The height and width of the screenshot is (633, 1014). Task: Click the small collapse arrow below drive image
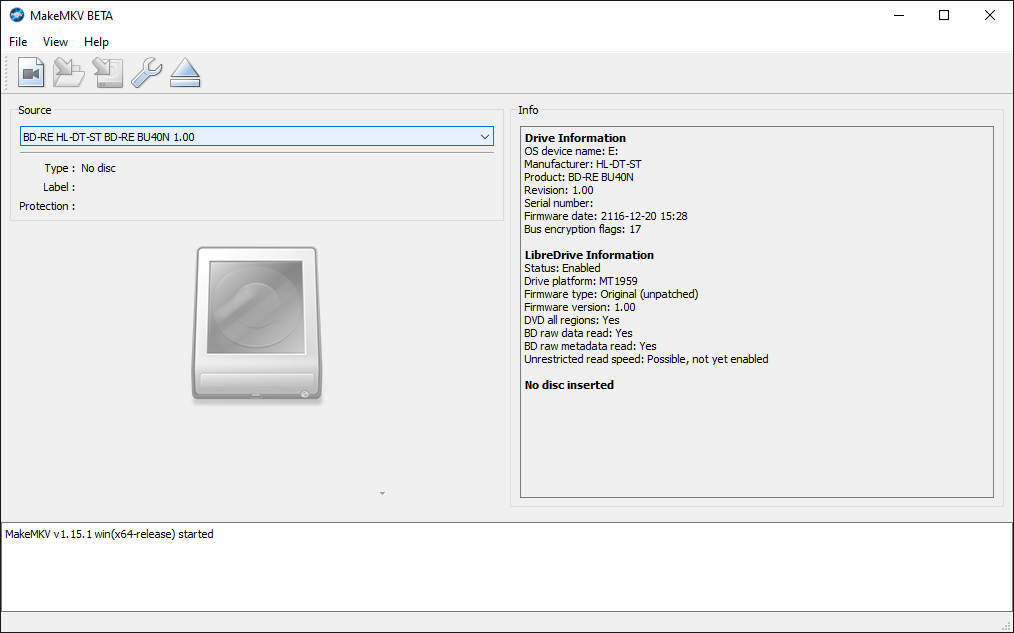click(382, 493)
